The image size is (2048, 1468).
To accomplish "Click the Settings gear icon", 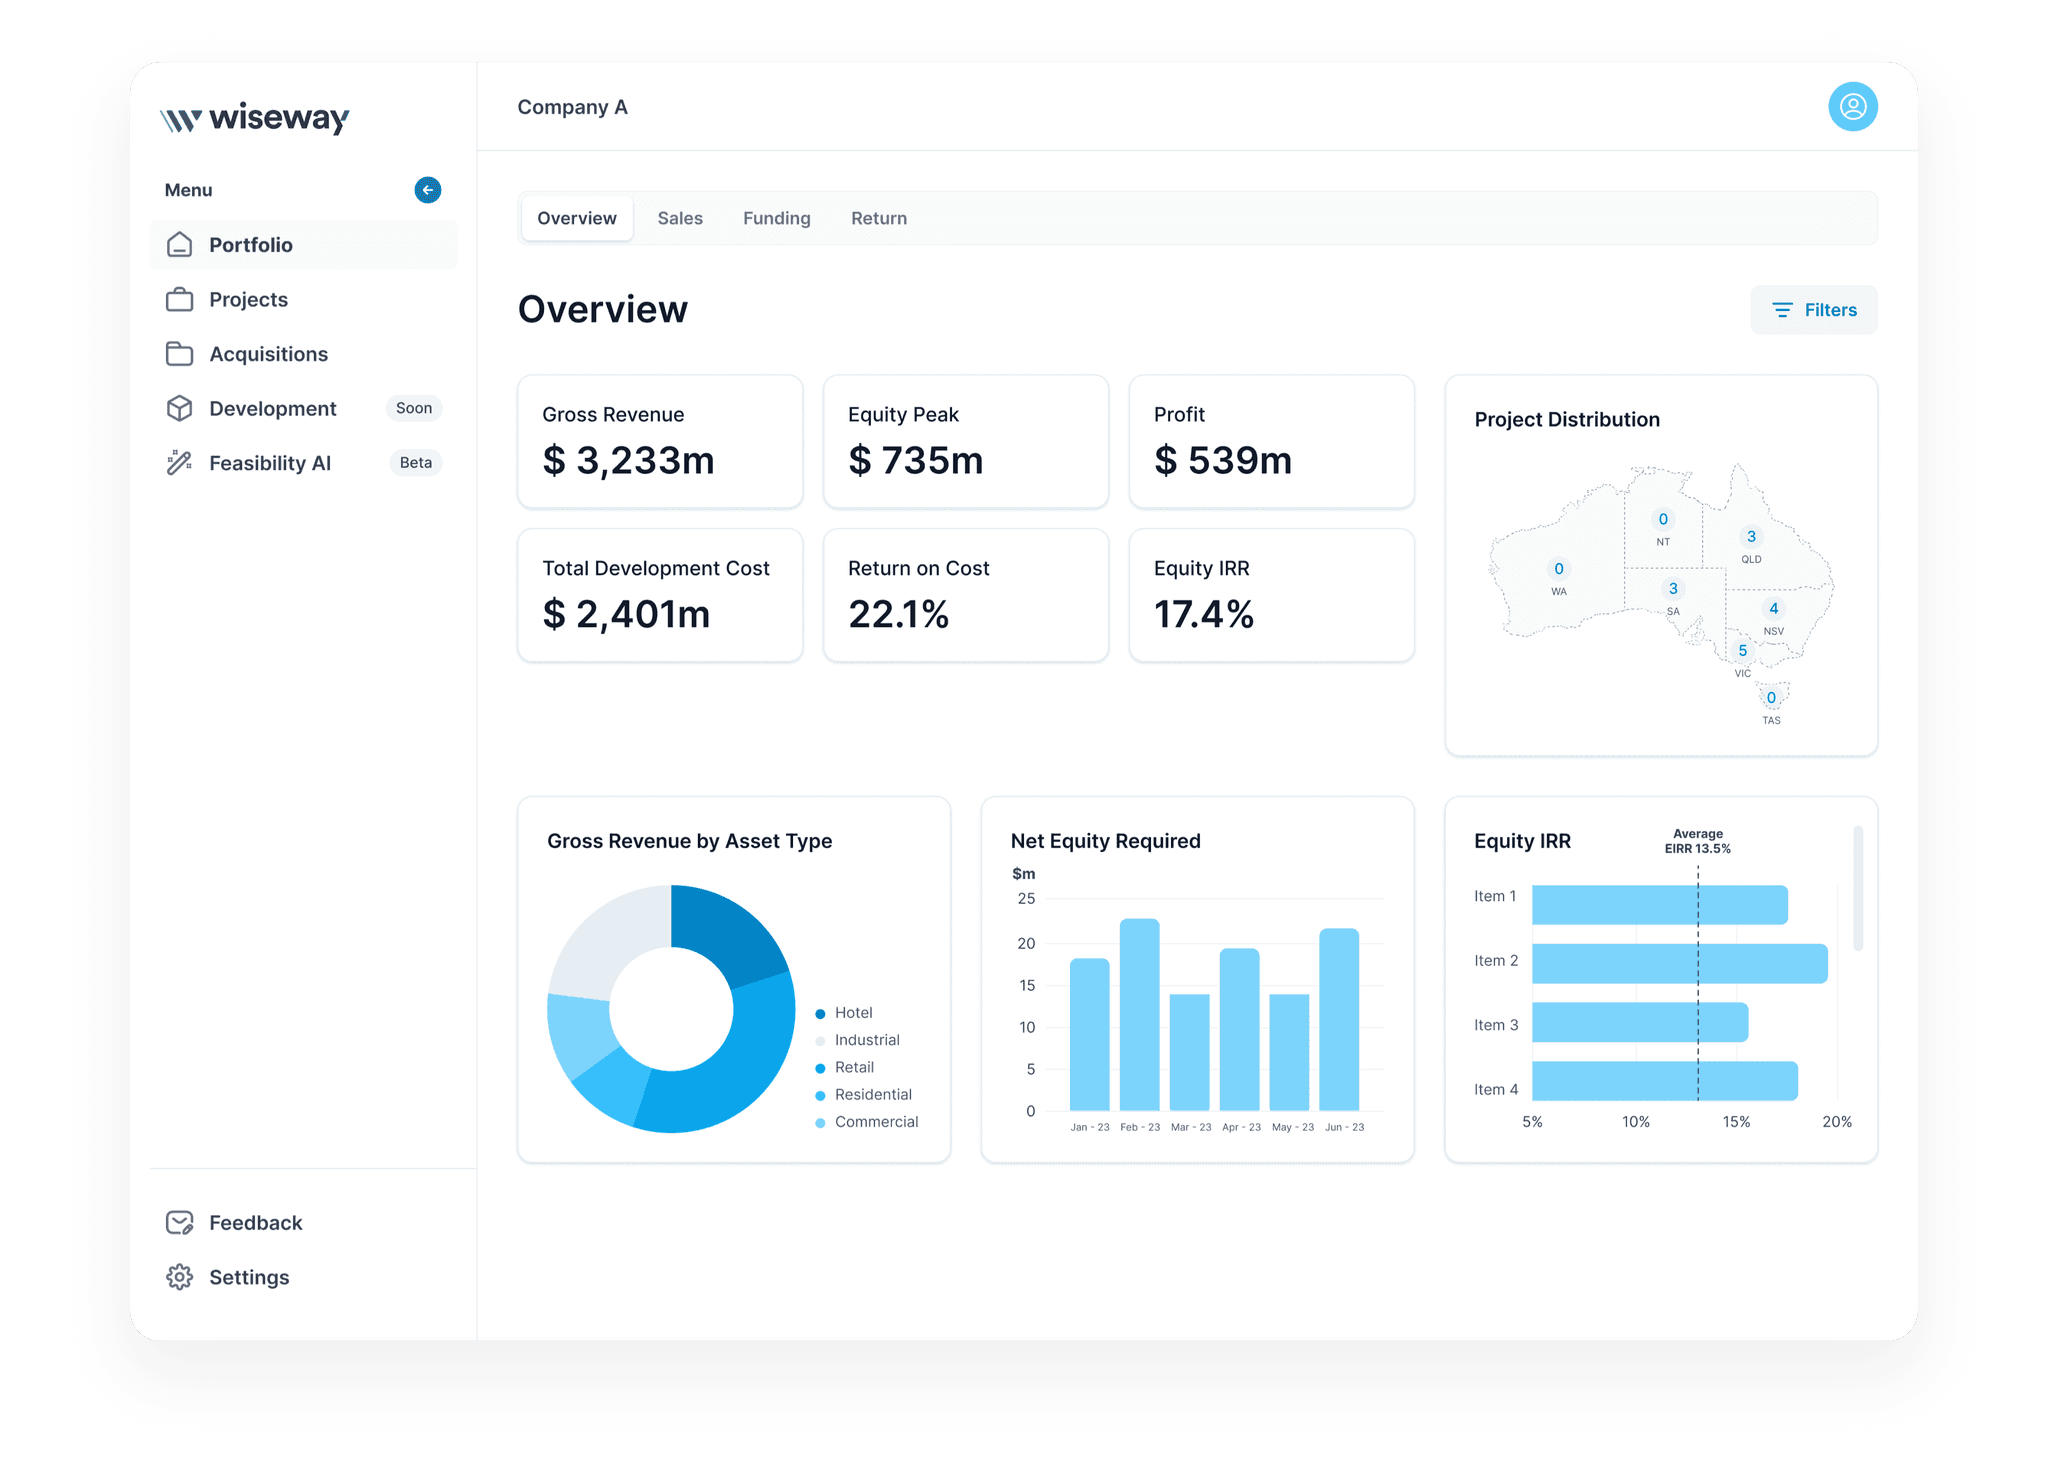I will pos(180,1277).
